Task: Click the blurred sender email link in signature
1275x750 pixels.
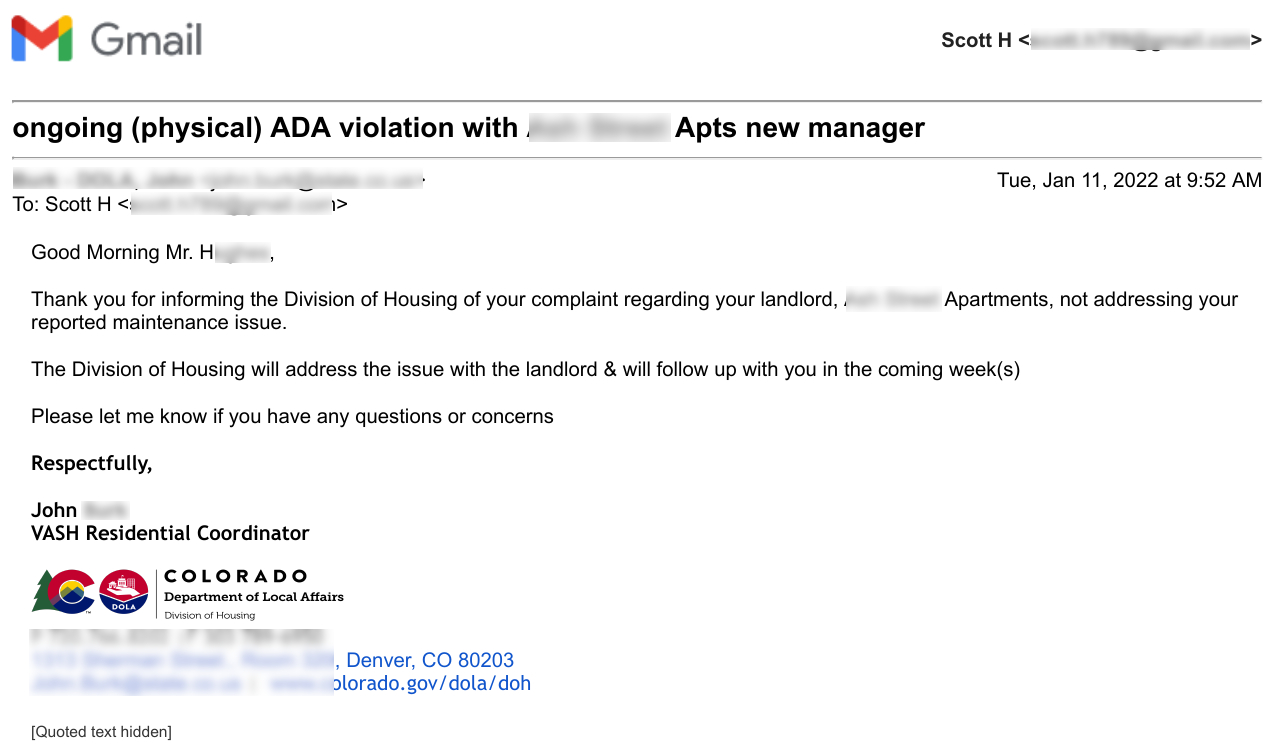Action: tap(136, 684)
